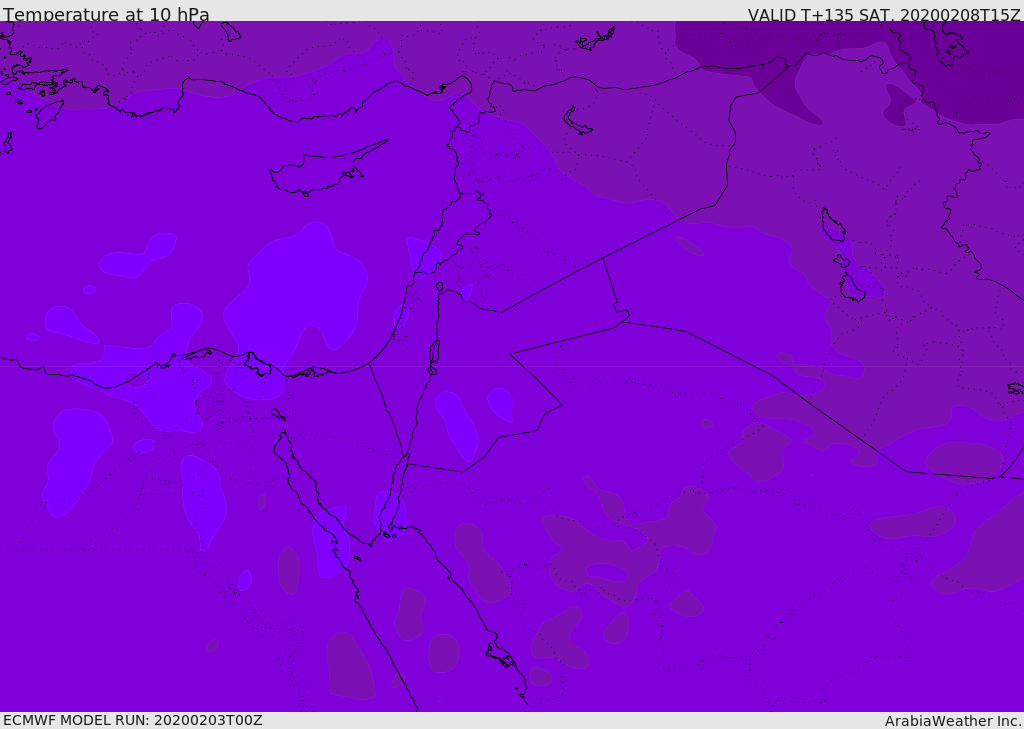Screen dimensions: 1024x729
Task: Click the 'ECMWF MODEL RUN: 20200203T00Z' footer text
Action: pyautogui.click(x=133, y=720)
